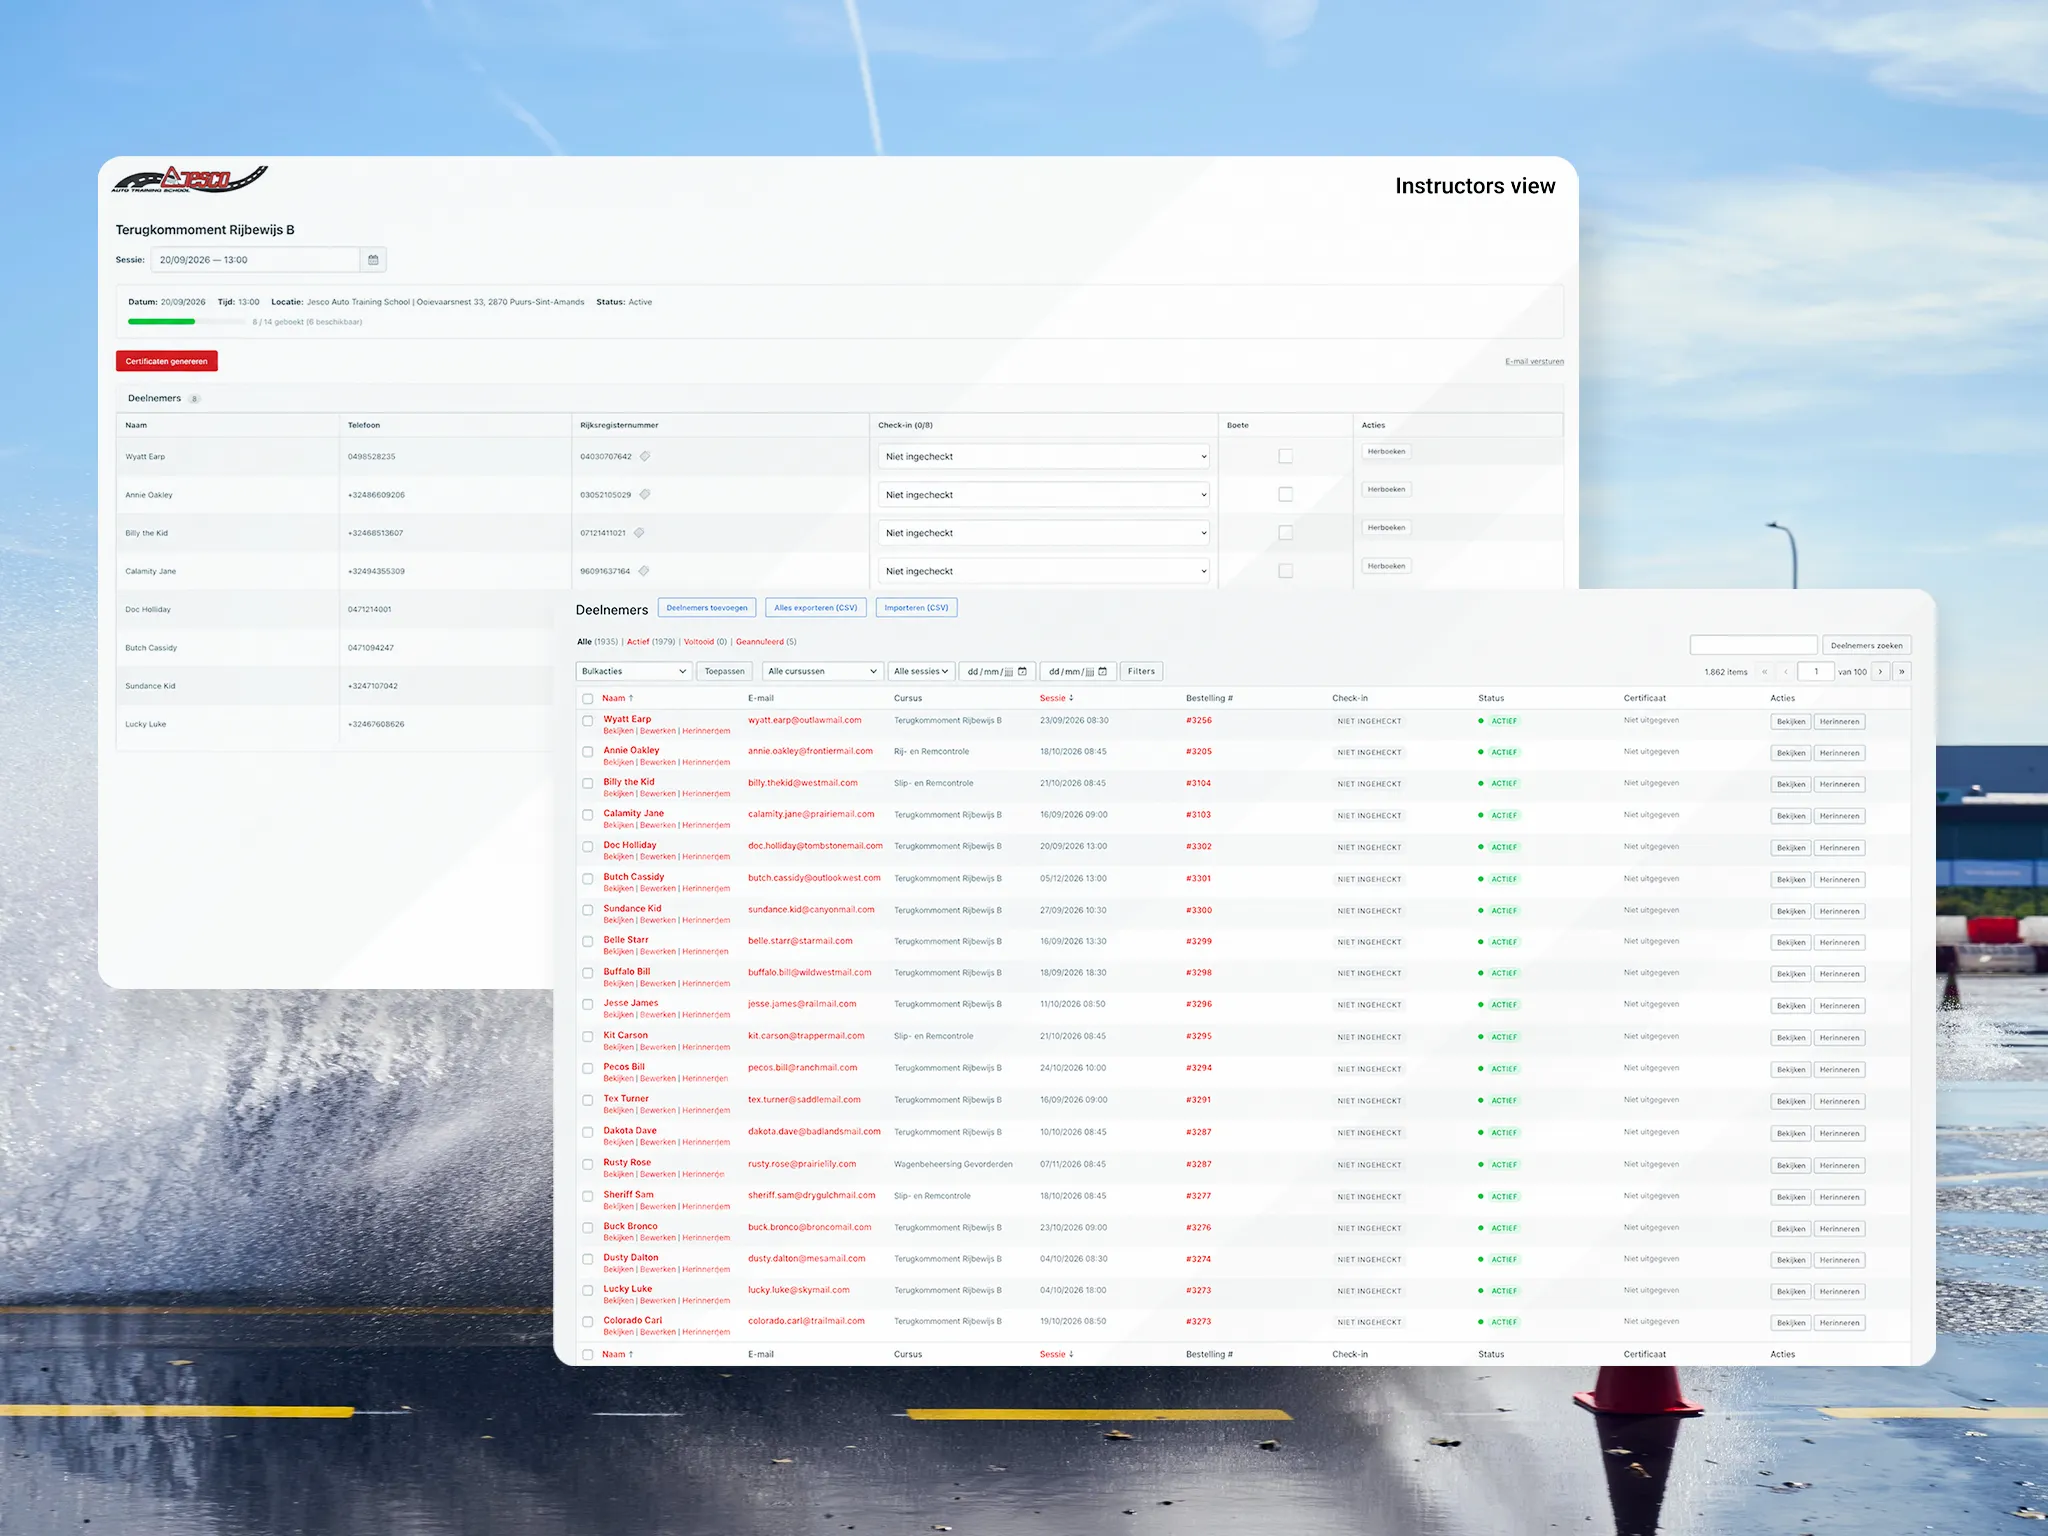Open the Alle sessies dropdown

coord(921,672)
